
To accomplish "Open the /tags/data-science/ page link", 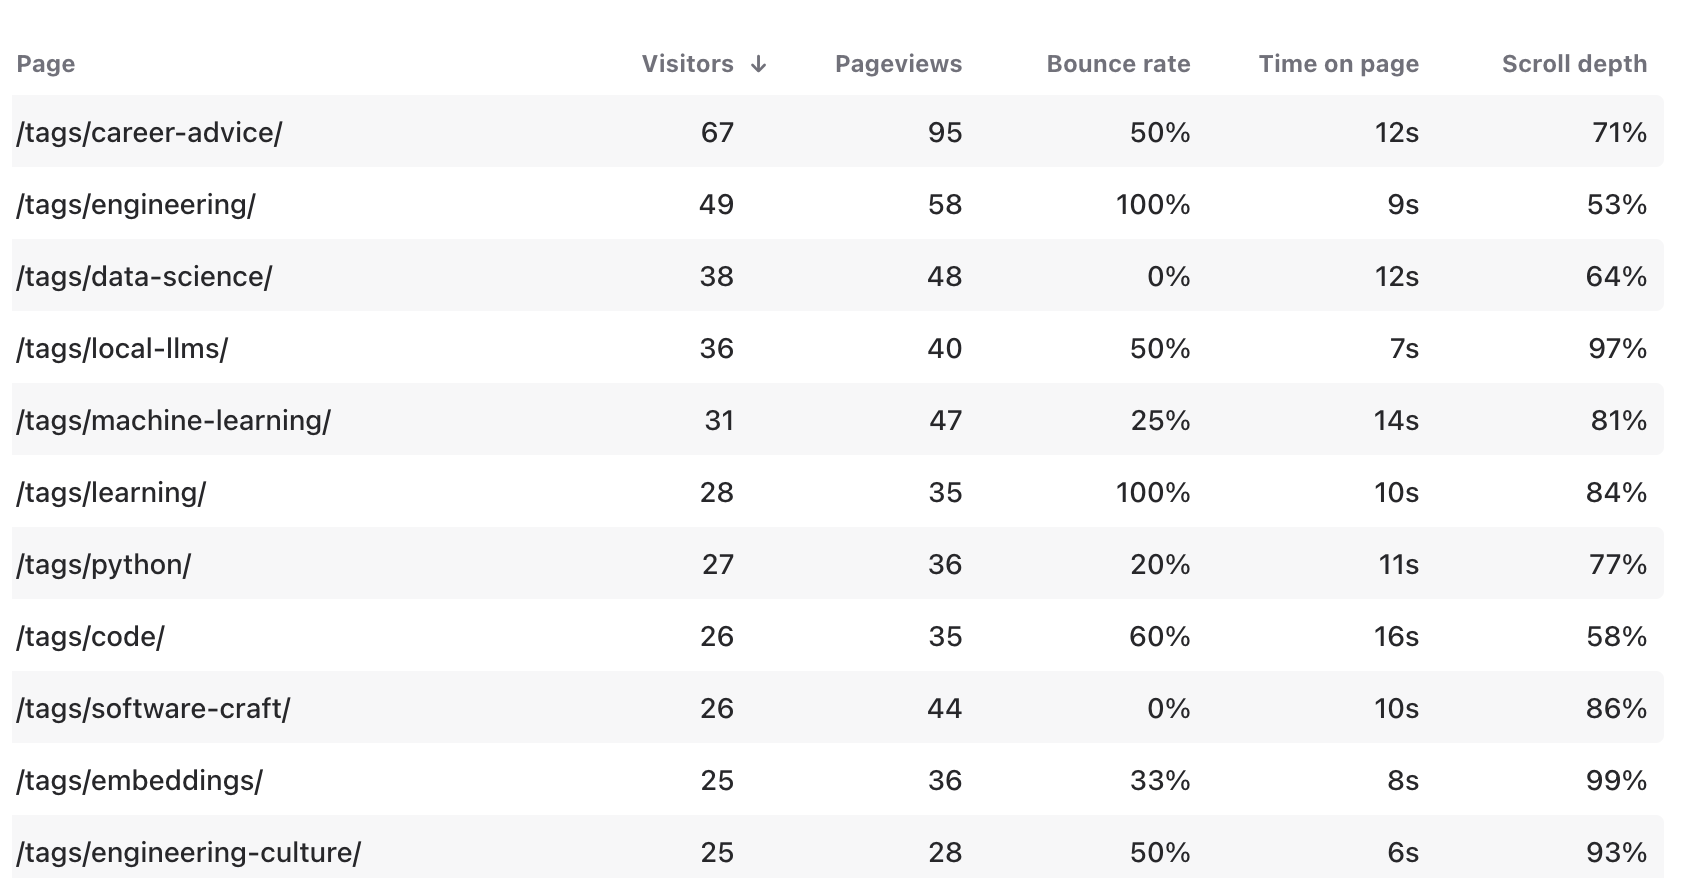I will coord(144,276).
